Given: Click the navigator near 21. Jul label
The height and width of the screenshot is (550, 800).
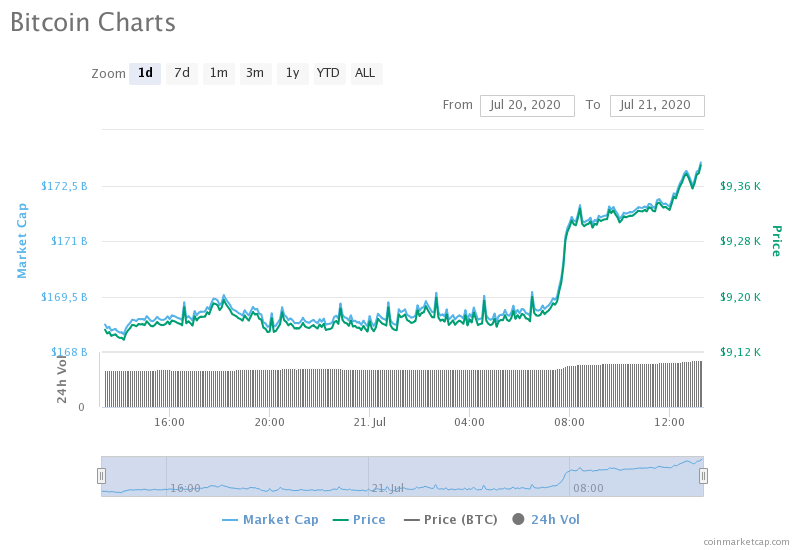Looking at the screenshot, I should tap(388, 488).
